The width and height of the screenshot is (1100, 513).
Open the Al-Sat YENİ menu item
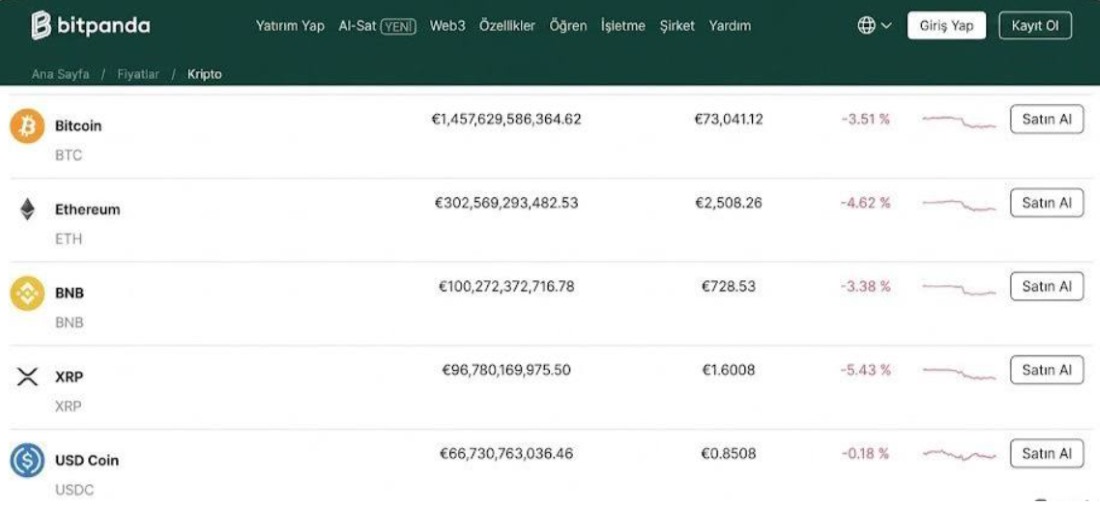(x=377, y=26)
